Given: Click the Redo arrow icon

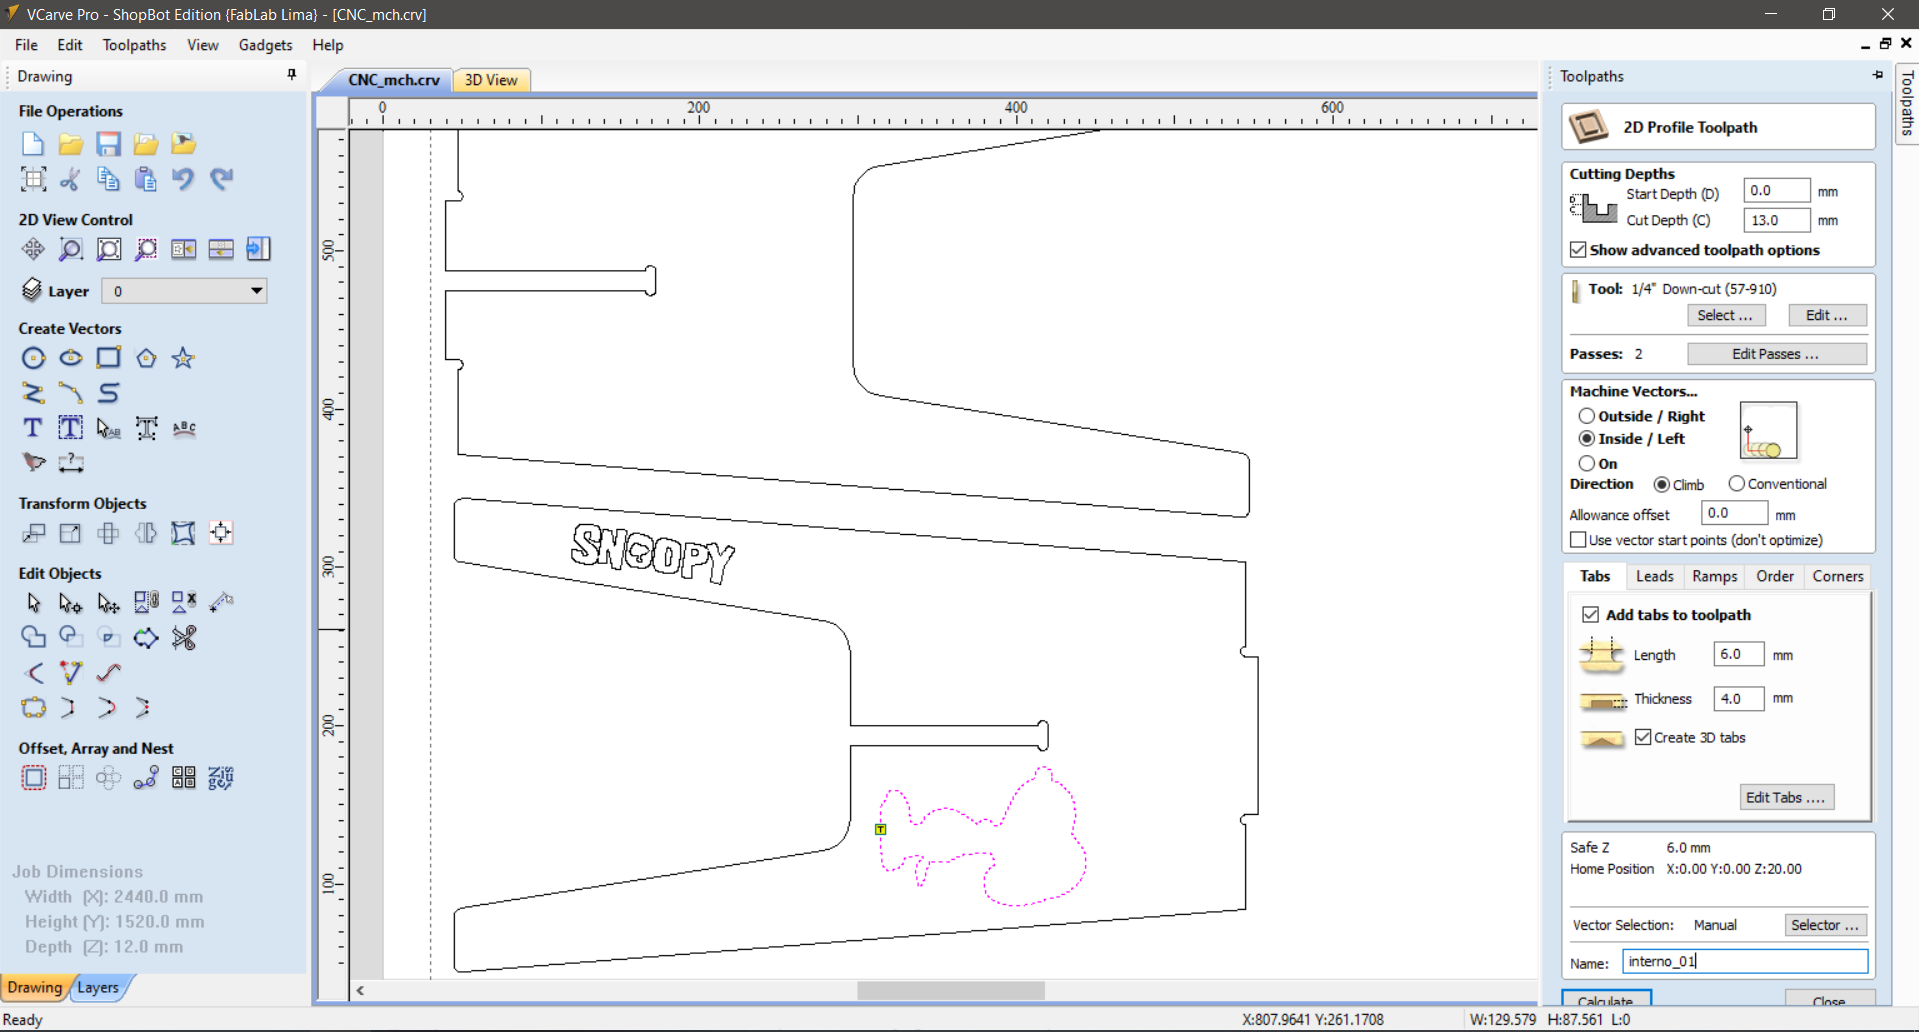Looking at the screenshot, I should (221, 179).
